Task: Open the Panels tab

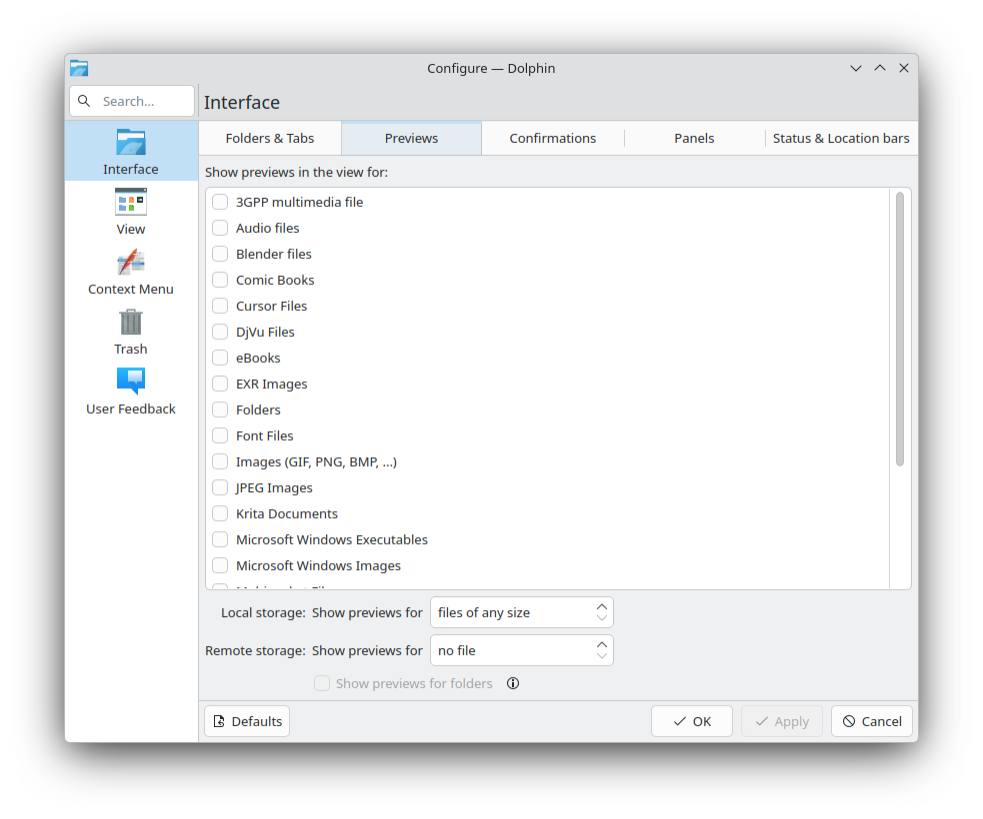Action: coord(694,138)
